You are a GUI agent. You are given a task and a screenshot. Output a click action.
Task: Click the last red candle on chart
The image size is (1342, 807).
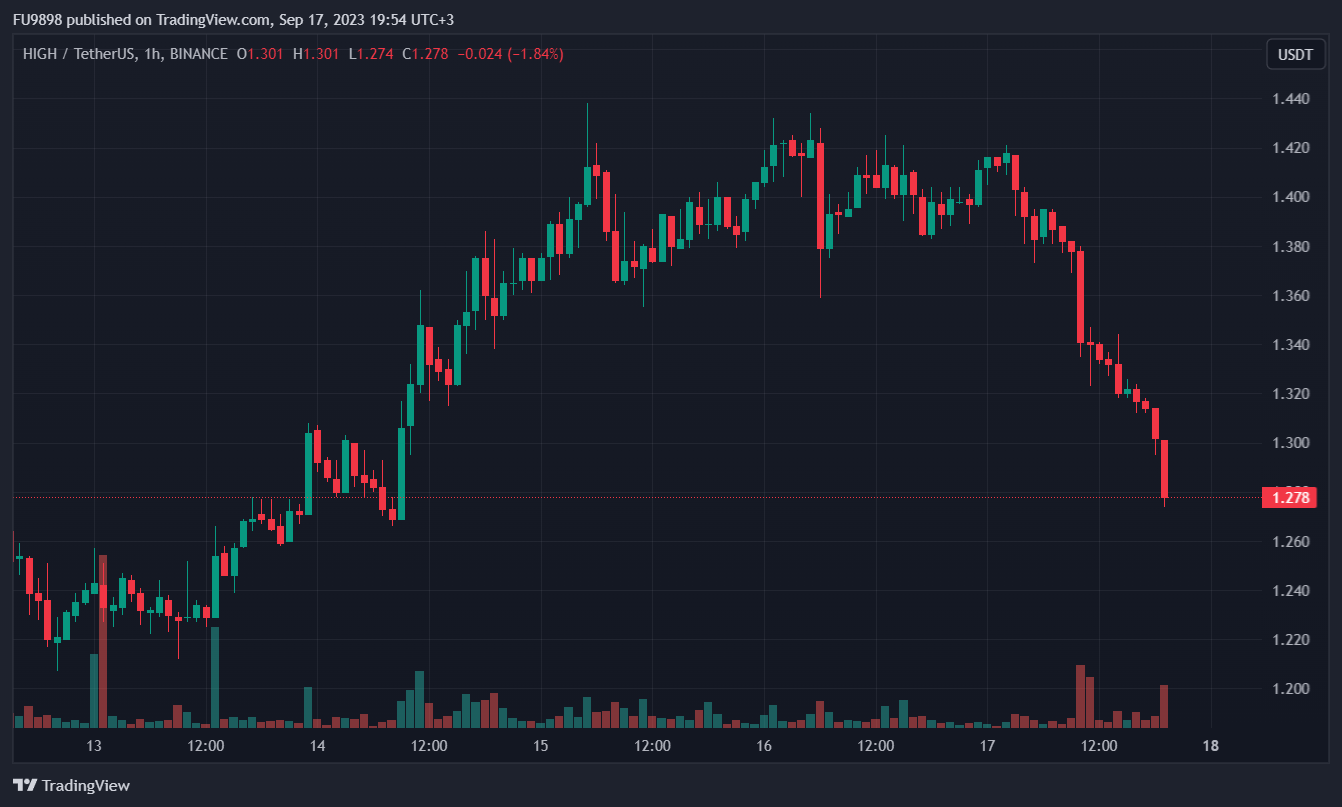tap(1164, 468)
